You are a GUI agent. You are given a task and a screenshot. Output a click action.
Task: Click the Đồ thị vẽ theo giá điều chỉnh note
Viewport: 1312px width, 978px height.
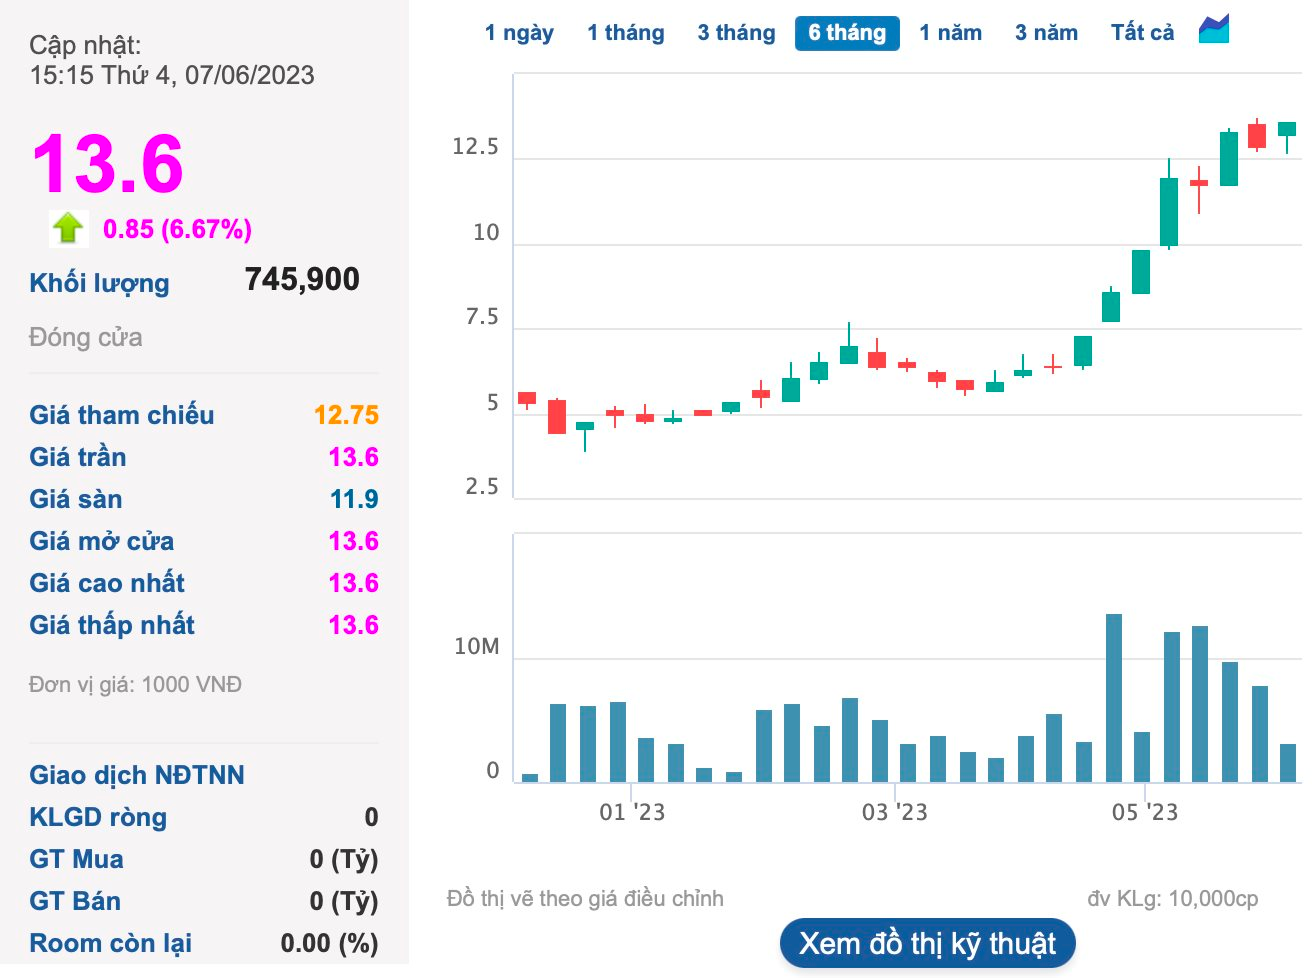point(585,899)
